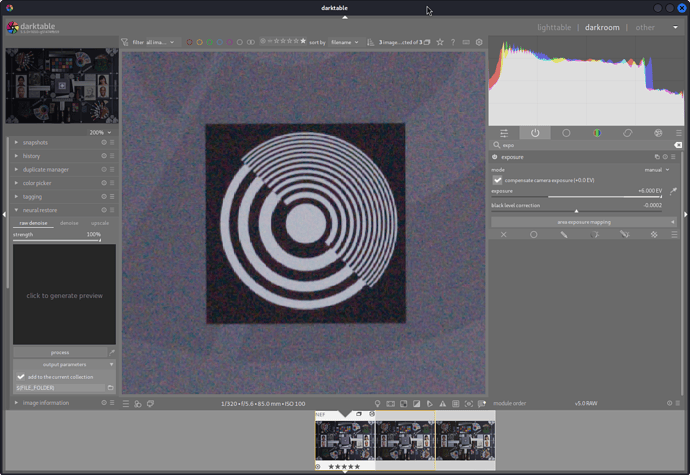Toggle add to the current collection checkbox
The image size is (690, 475).
(21, 377)
